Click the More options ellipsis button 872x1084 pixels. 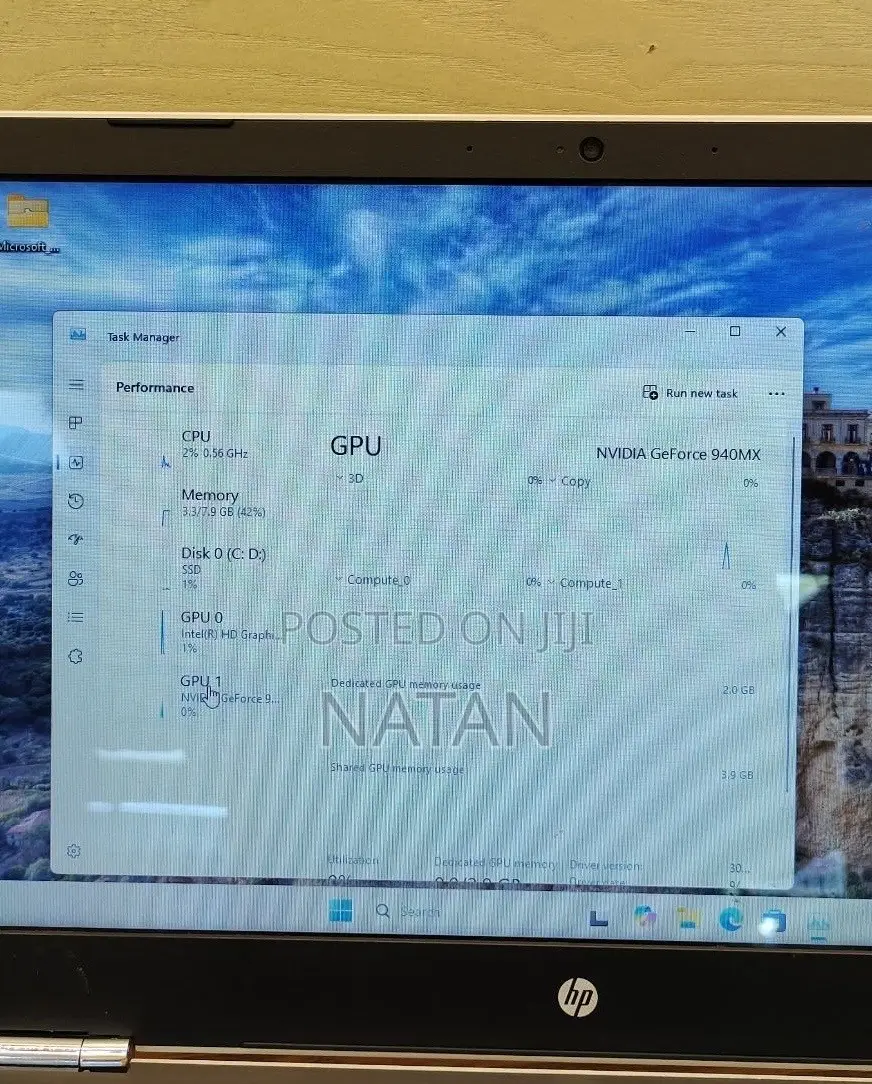click(x=776, y=393)
